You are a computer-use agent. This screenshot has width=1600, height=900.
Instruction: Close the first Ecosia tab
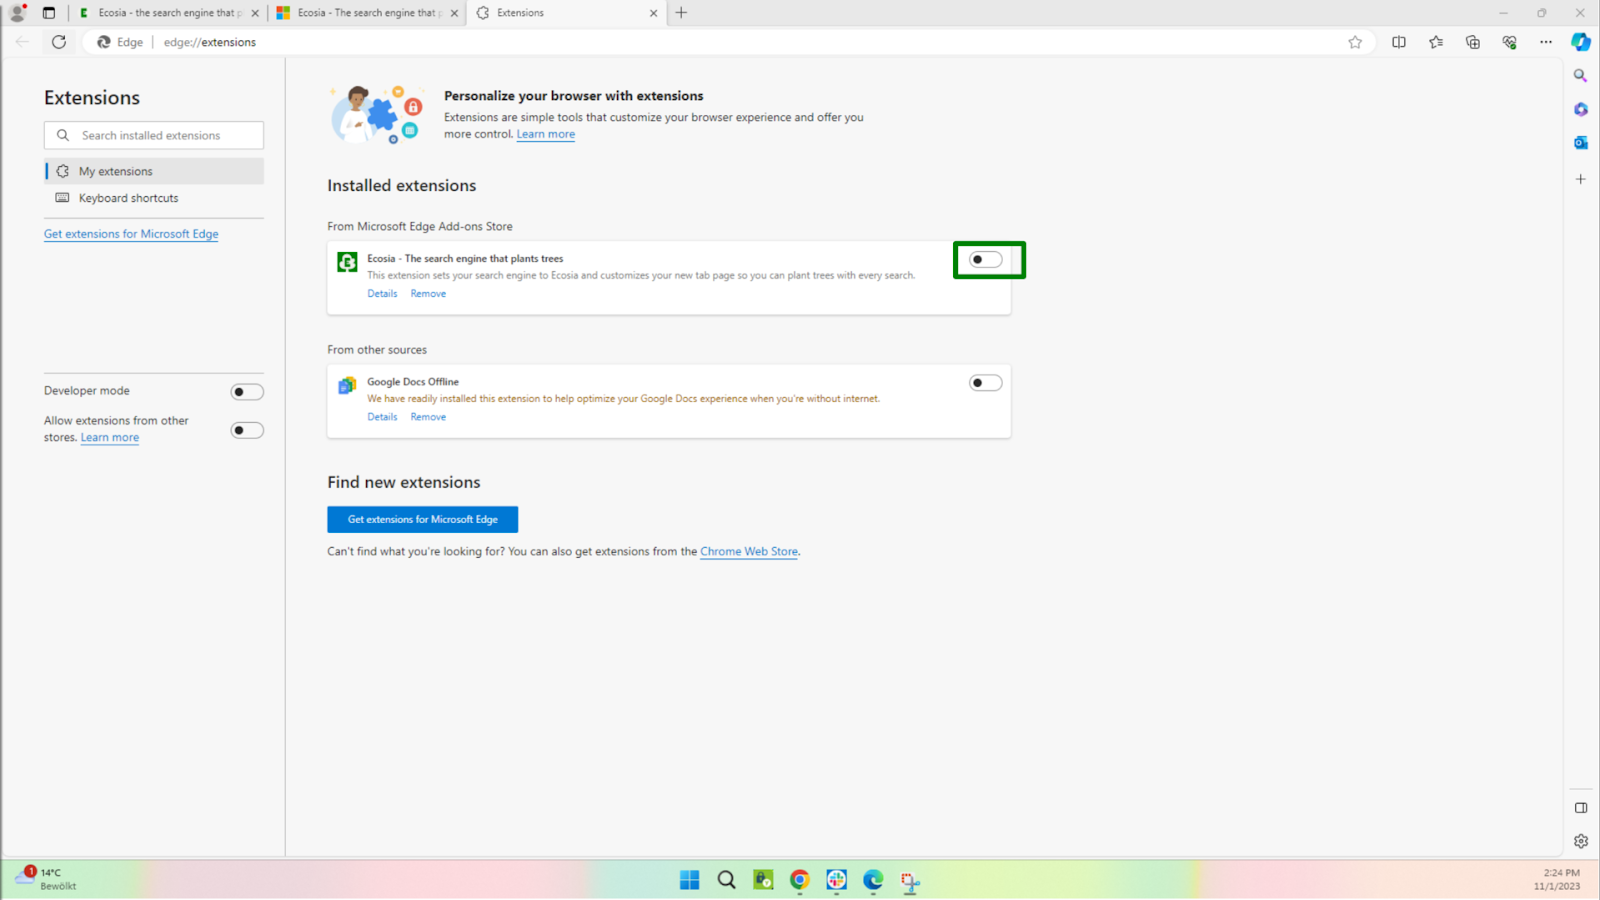coord(255,13)
